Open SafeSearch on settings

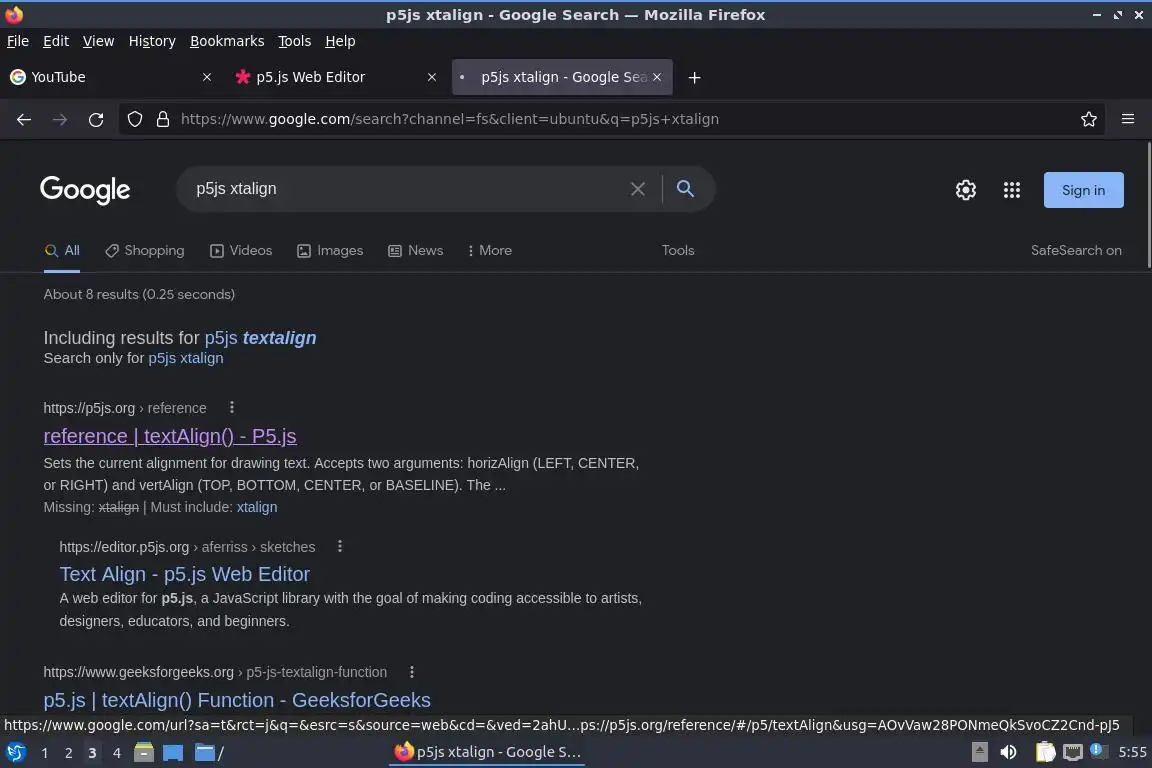(x=1076, y=251)
